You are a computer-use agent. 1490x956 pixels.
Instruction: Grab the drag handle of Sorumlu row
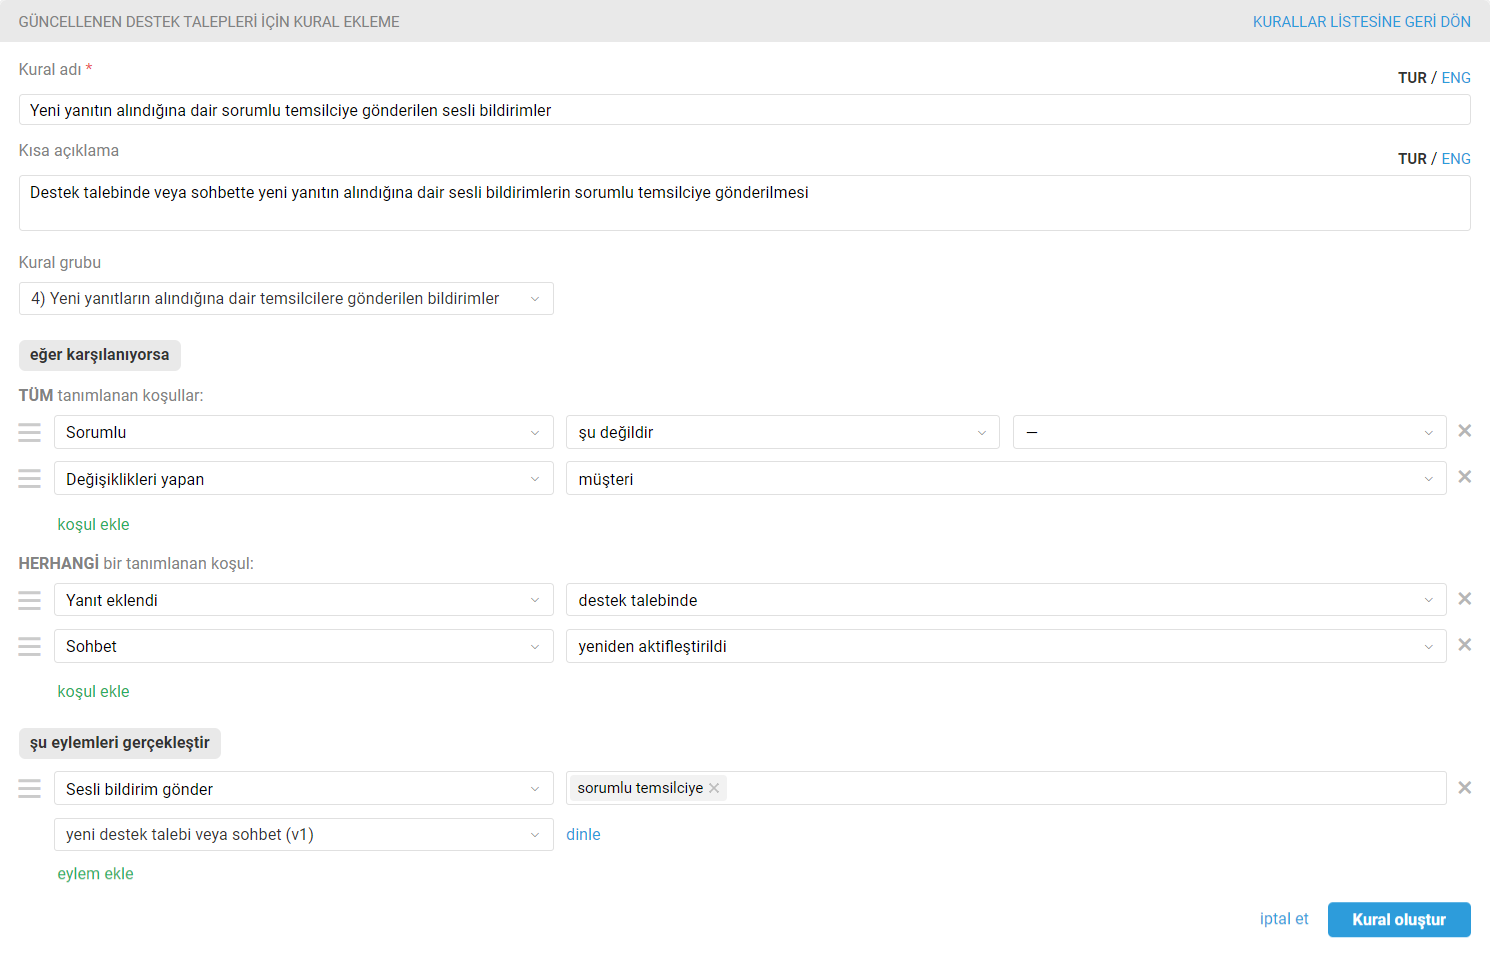coord(30,432)
